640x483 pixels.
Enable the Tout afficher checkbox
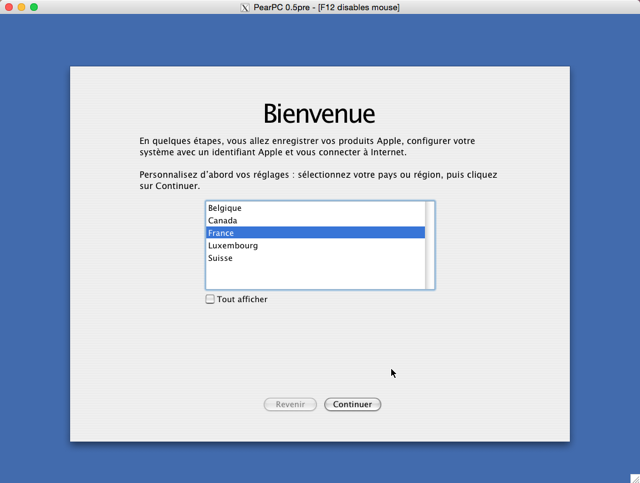coord(210,299)
